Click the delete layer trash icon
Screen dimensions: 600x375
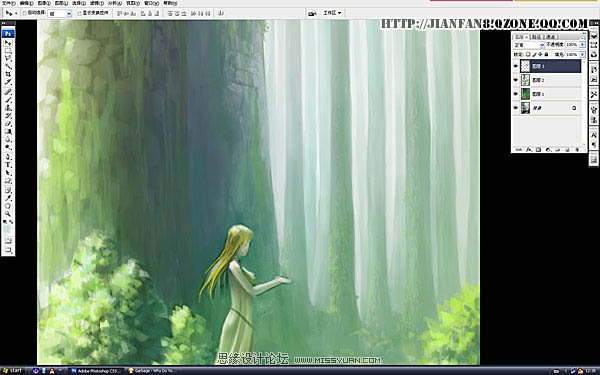tap(577, 150)
